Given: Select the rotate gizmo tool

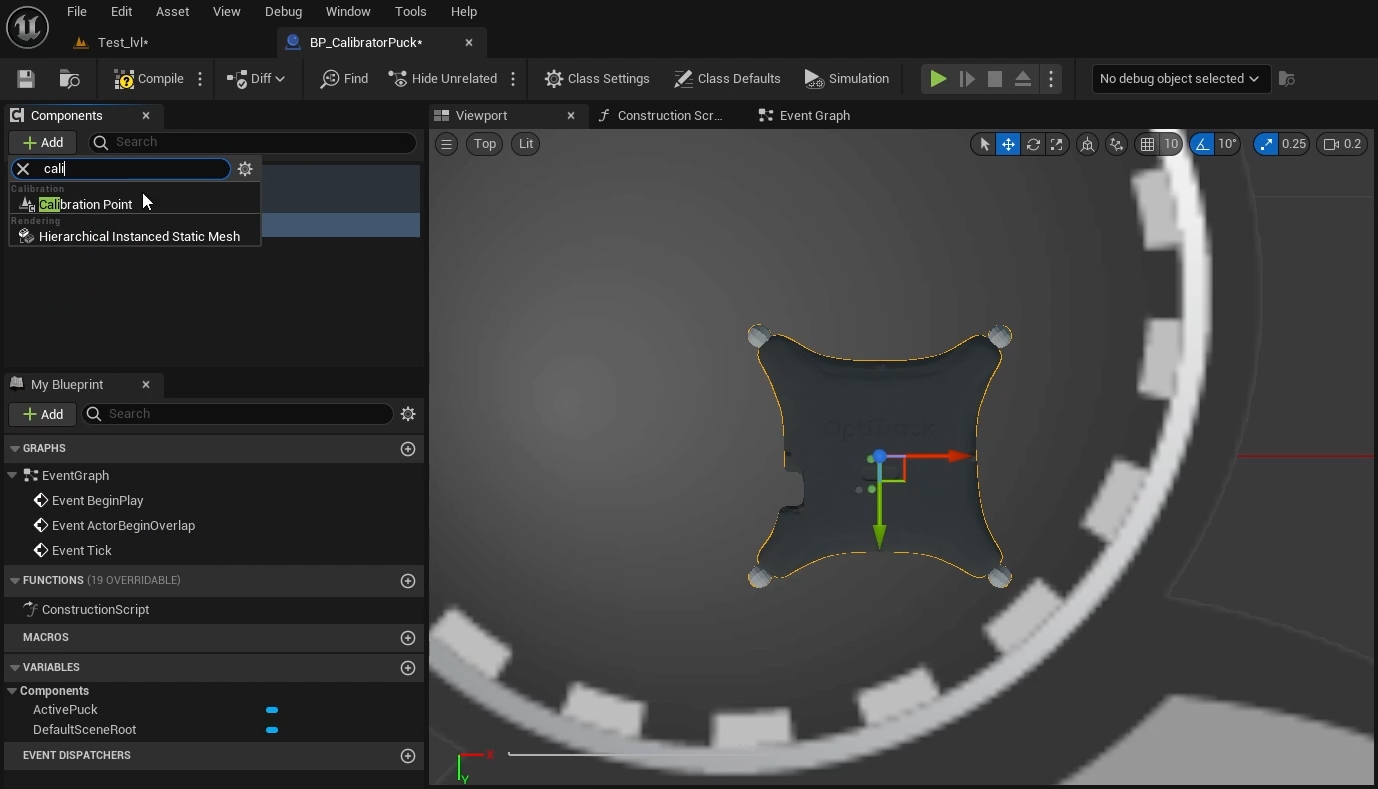Looking at the screenshot, I should point(1033,144).
